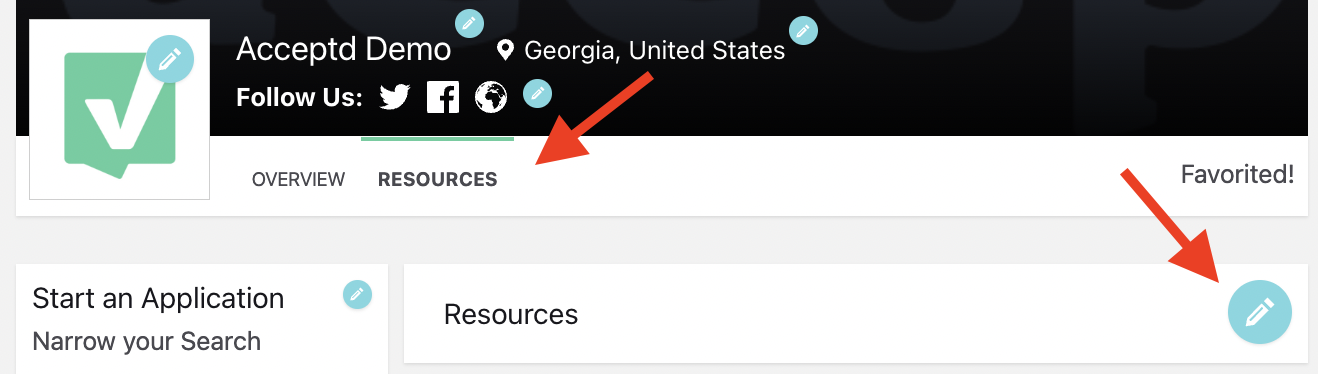This screenshot has height=374, width=1318.
Task: Click Narrow your Search text
Action: (x=147, y=341)
